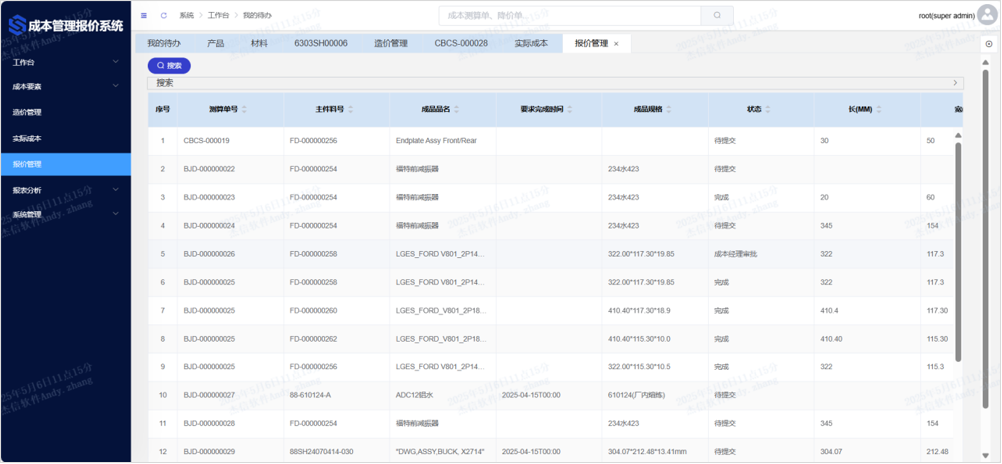Image resolution: width=1002 pixels, height=464 pixels.
Task: Click the settings icon at right of tab bar
Action: 989,44
